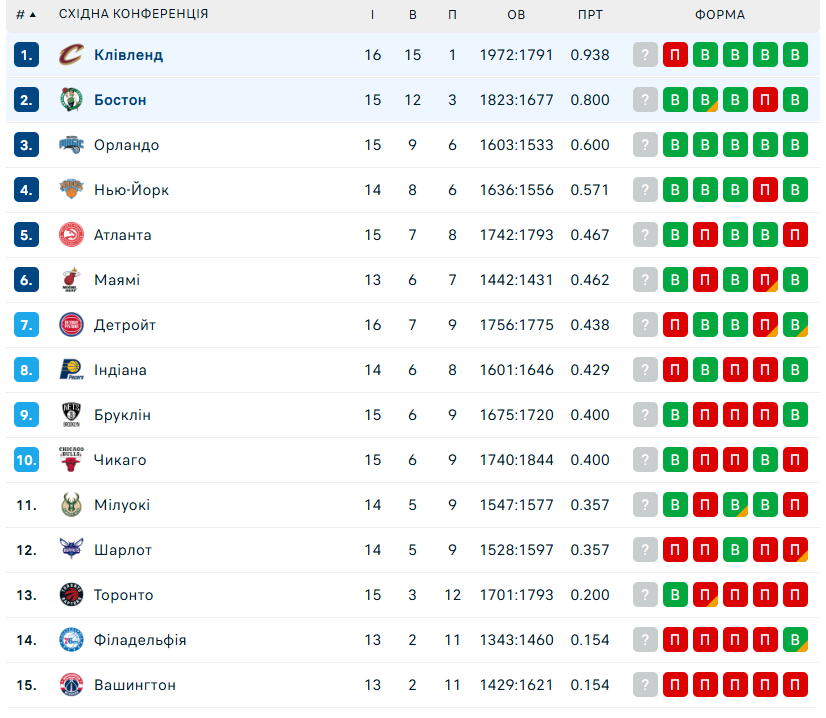Open the Філадельфія team page
Screen dimensions: 826x718
coord(140,640)
